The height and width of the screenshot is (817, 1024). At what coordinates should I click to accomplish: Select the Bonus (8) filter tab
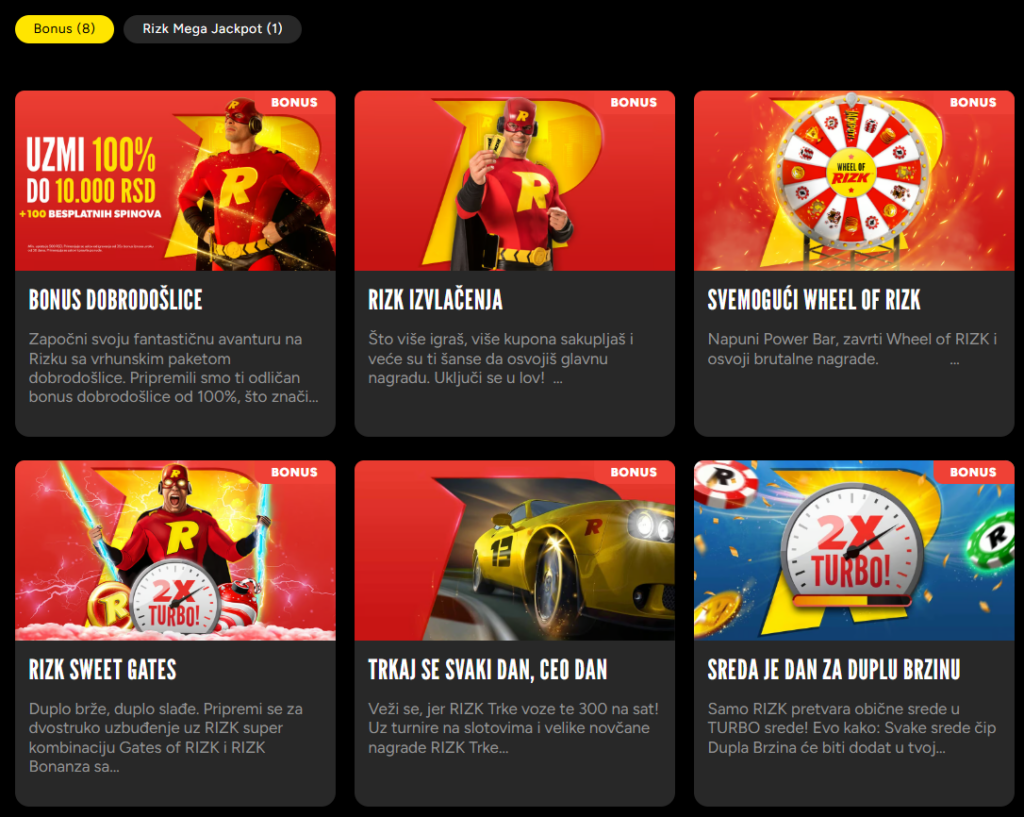[x=64, y=29]
